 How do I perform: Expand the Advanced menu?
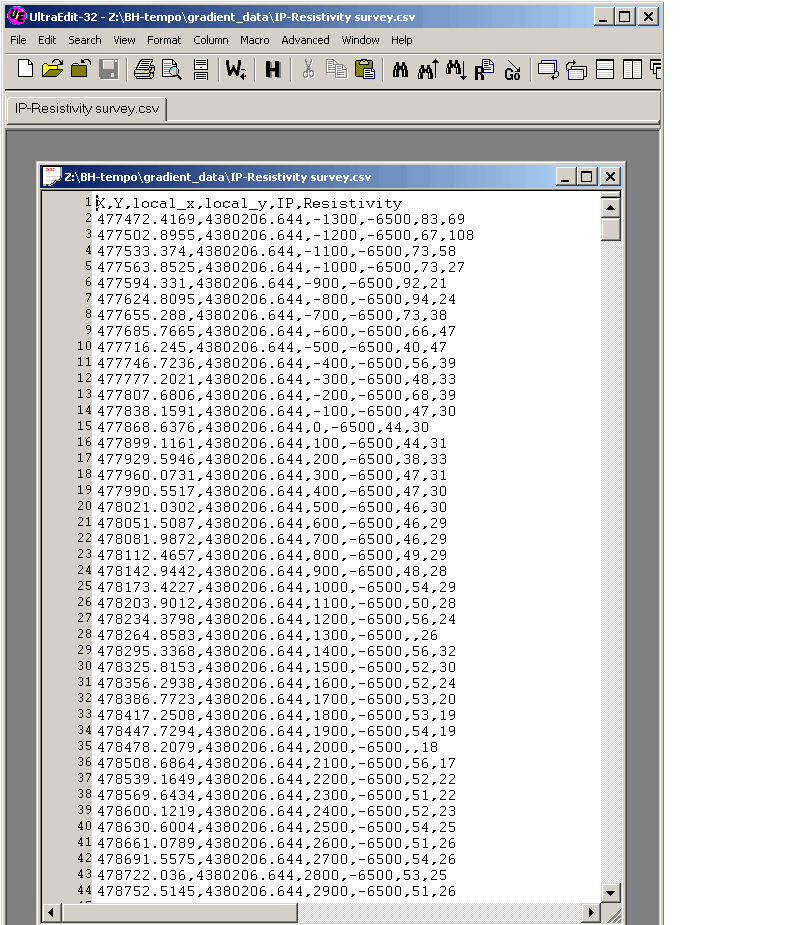pyautogui.click(x=305, y=40)
